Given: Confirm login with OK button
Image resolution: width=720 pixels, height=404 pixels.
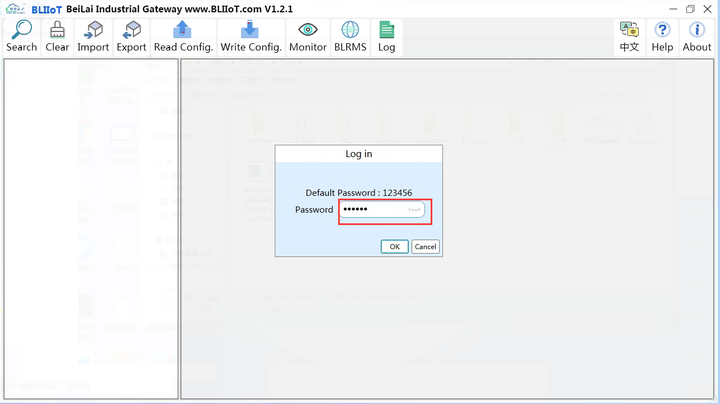Looking at the screenshot, I should tap(394, 247).
